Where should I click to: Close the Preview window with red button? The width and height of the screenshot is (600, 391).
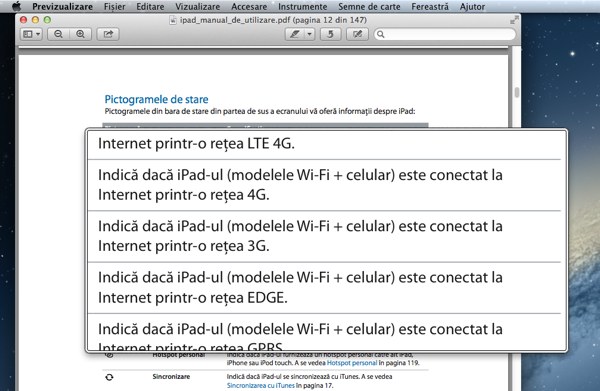click(x=23, y=20)
